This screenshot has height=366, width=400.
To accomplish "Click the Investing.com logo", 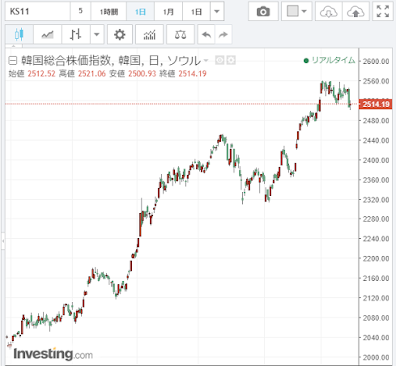I will tap(53, 353).
